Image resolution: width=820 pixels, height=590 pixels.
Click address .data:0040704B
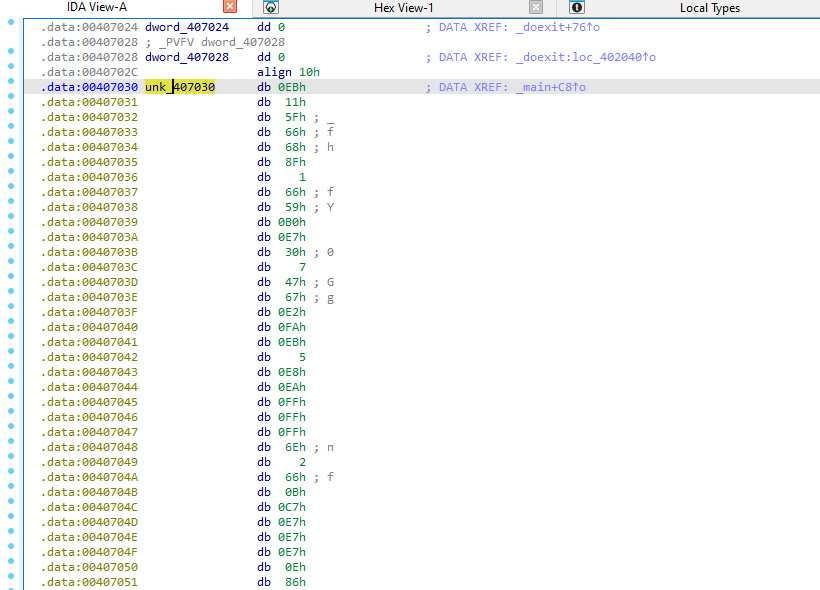pyautogui.click(x=89, y=492)
